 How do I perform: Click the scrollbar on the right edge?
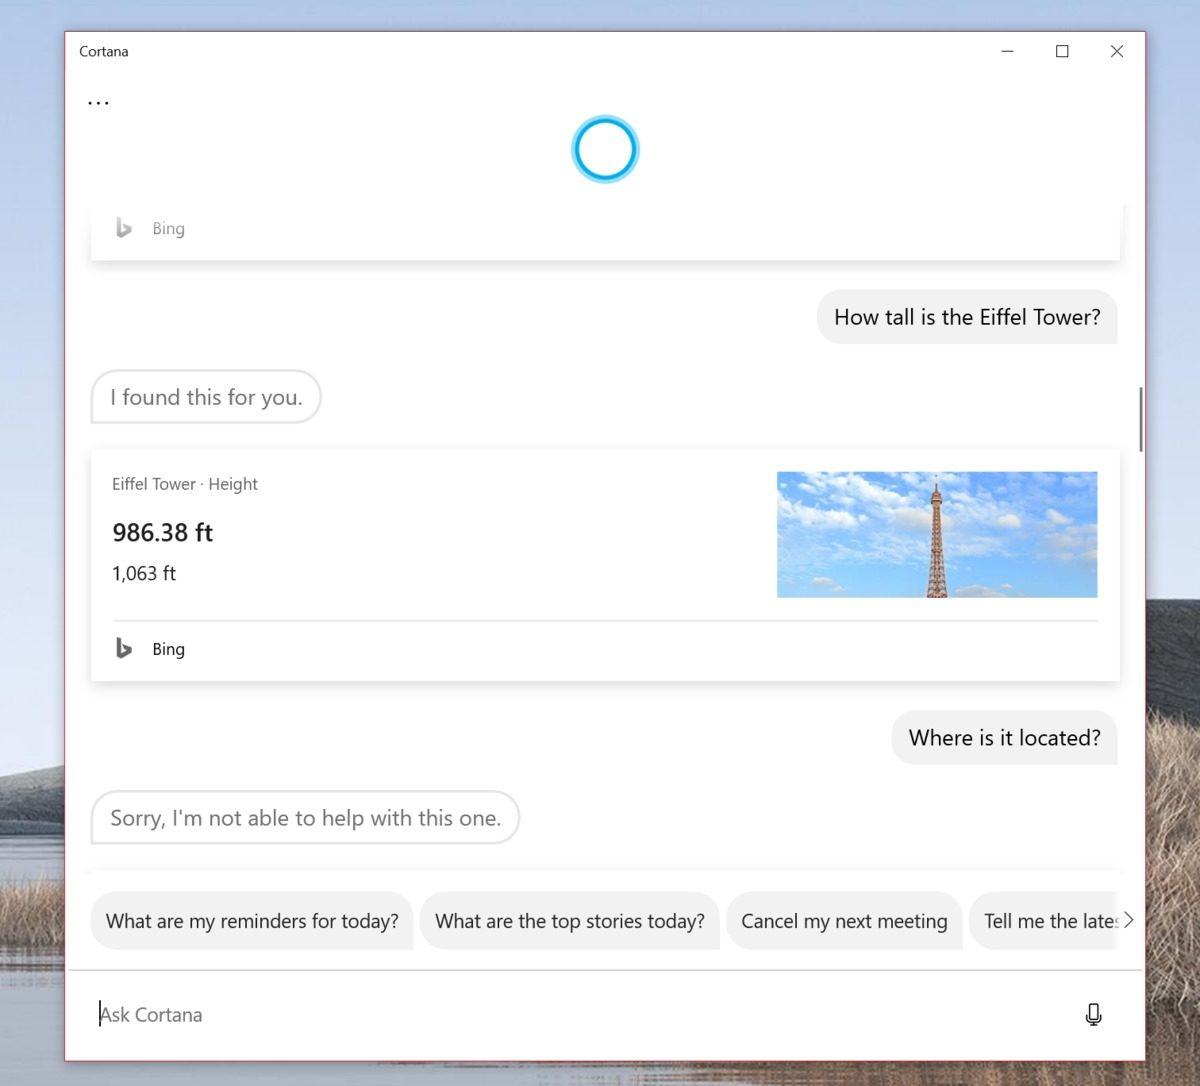(1143, 418)
